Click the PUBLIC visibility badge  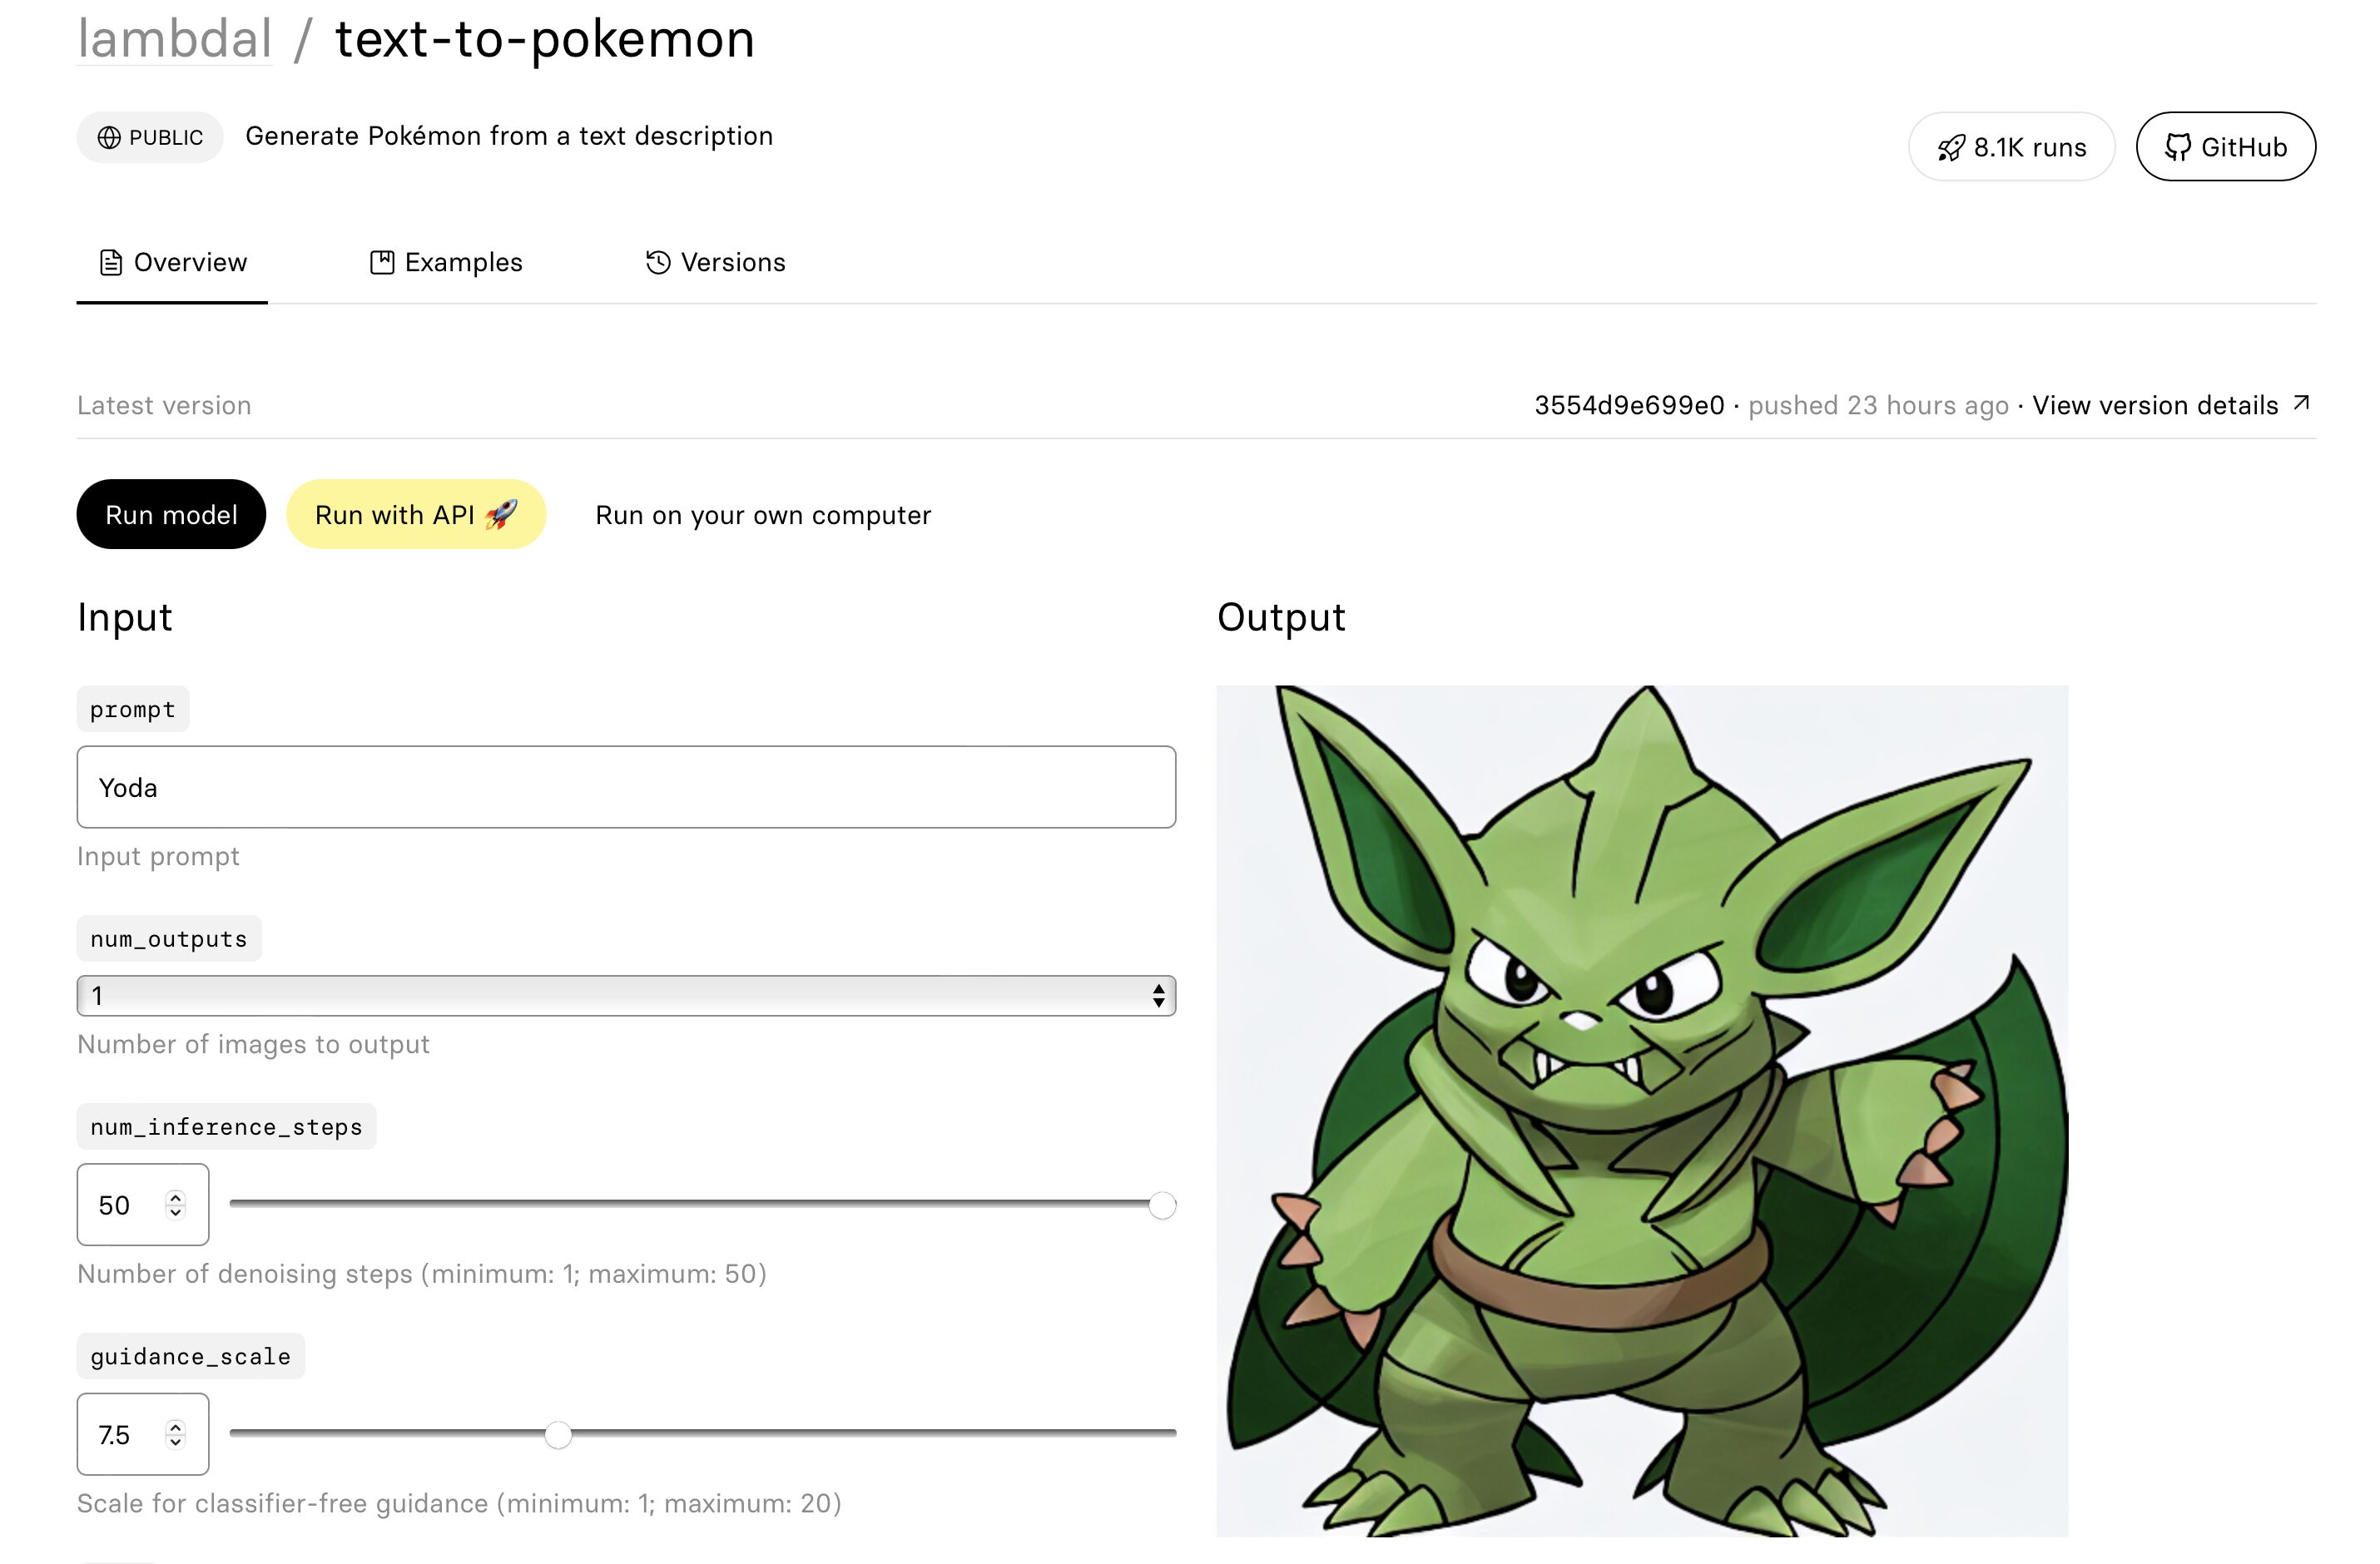coord(150,137)
